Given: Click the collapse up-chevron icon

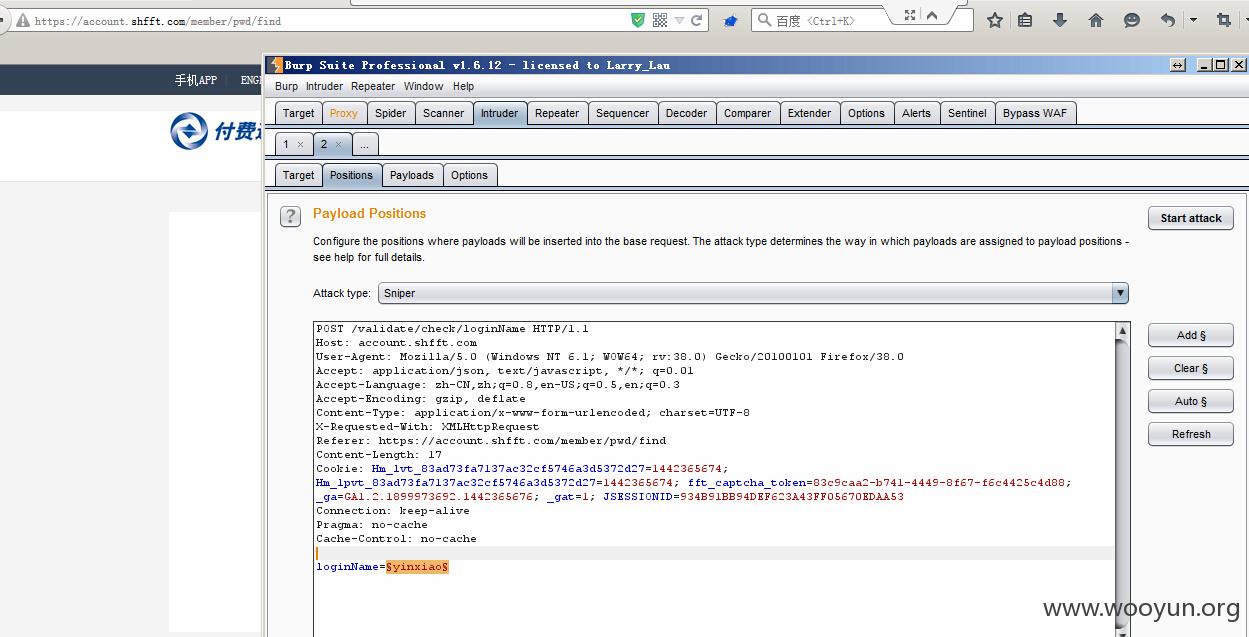Looking at the screenshot, I should (x=932, y=15).
